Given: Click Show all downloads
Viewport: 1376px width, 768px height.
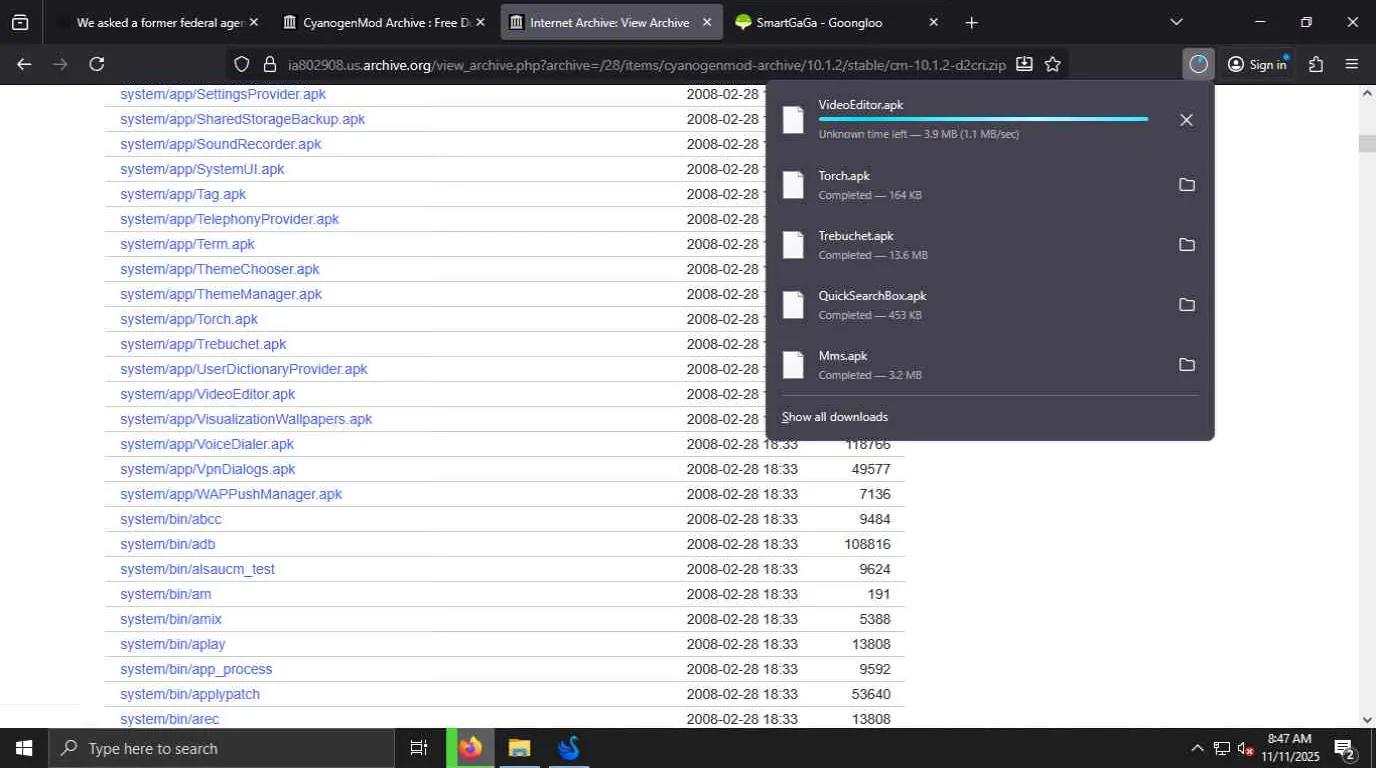Looking at the screenshot, I should (835, 417).
